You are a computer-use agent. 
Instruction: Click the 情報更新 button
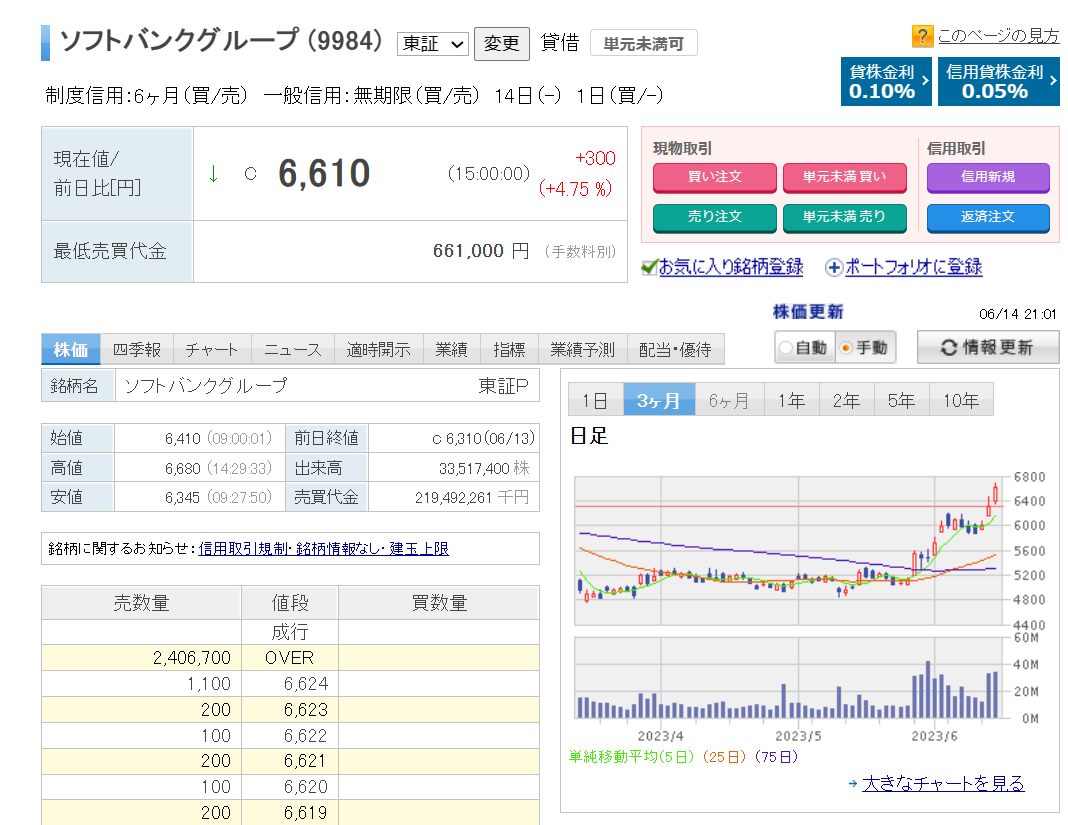pyautogui.click(x=988, y=347)
